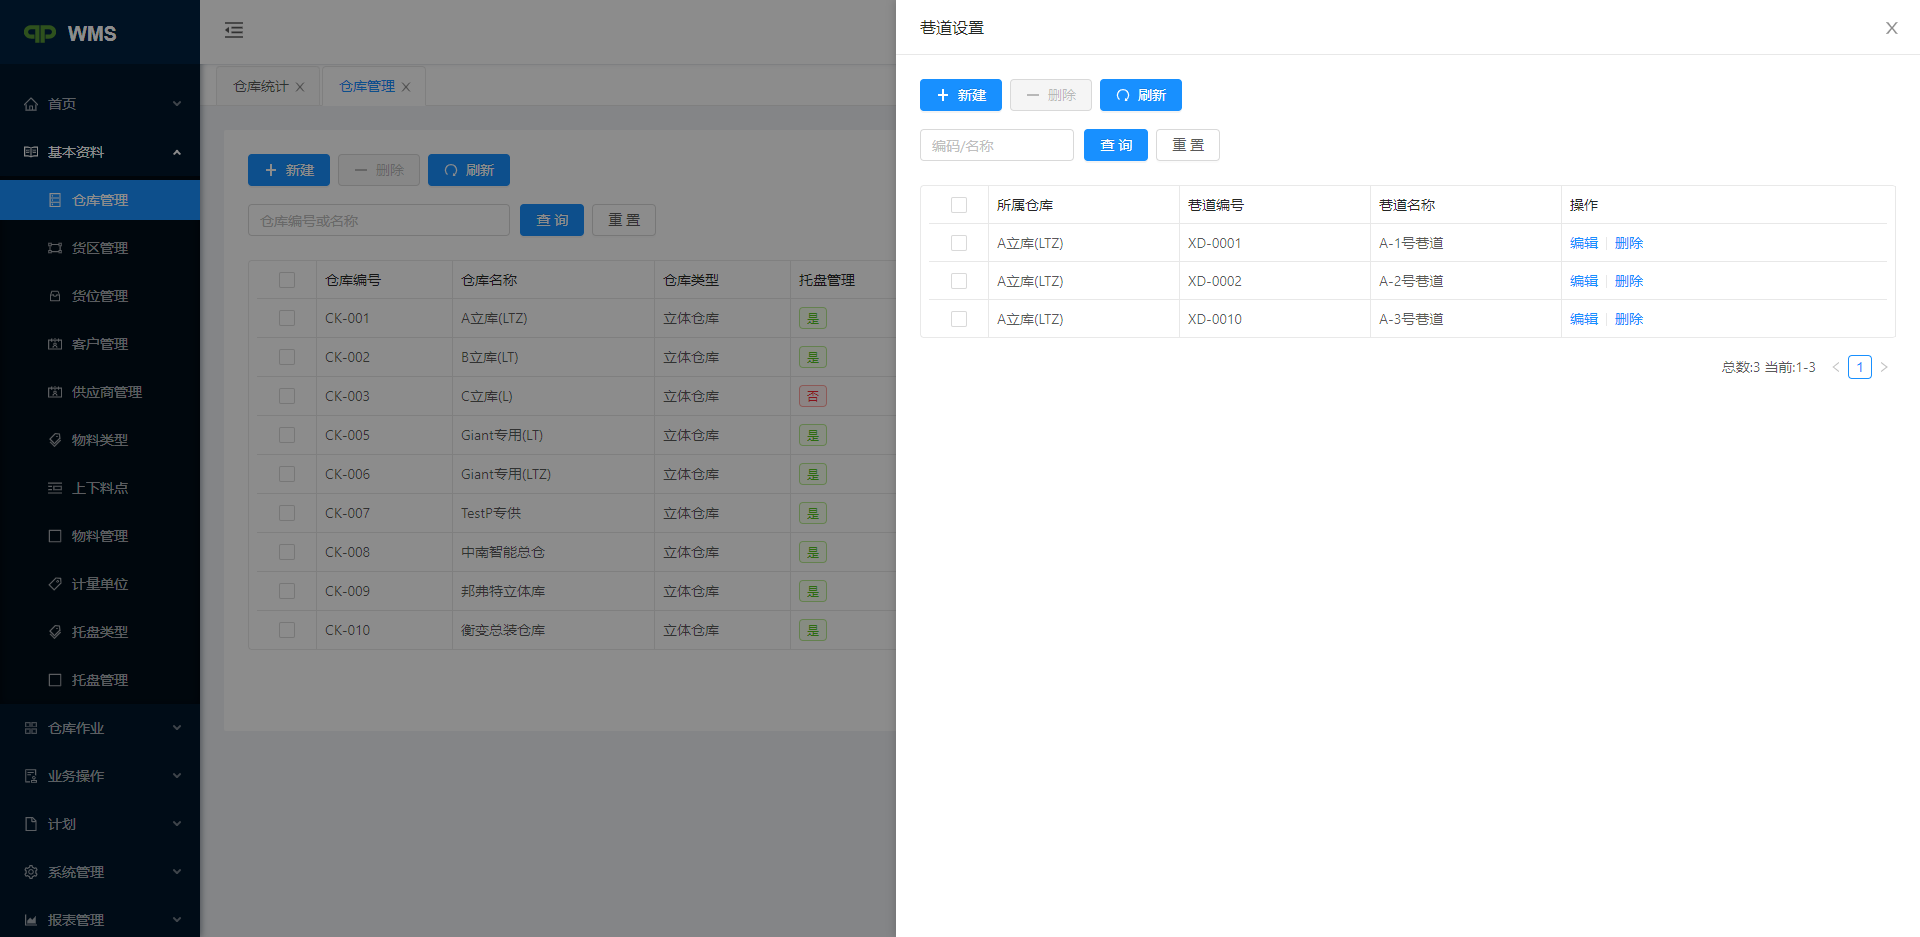Click the 供应商管理 sidebar icon

pos(55,392)
